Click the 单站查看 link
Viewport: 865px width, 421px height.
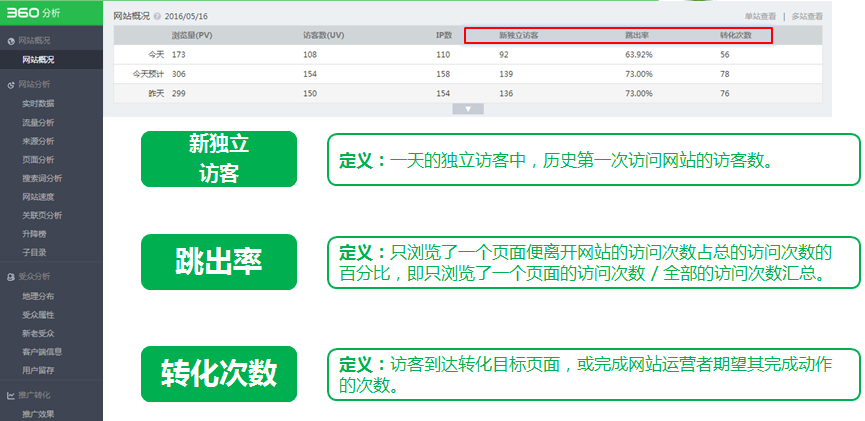(761, 17)
